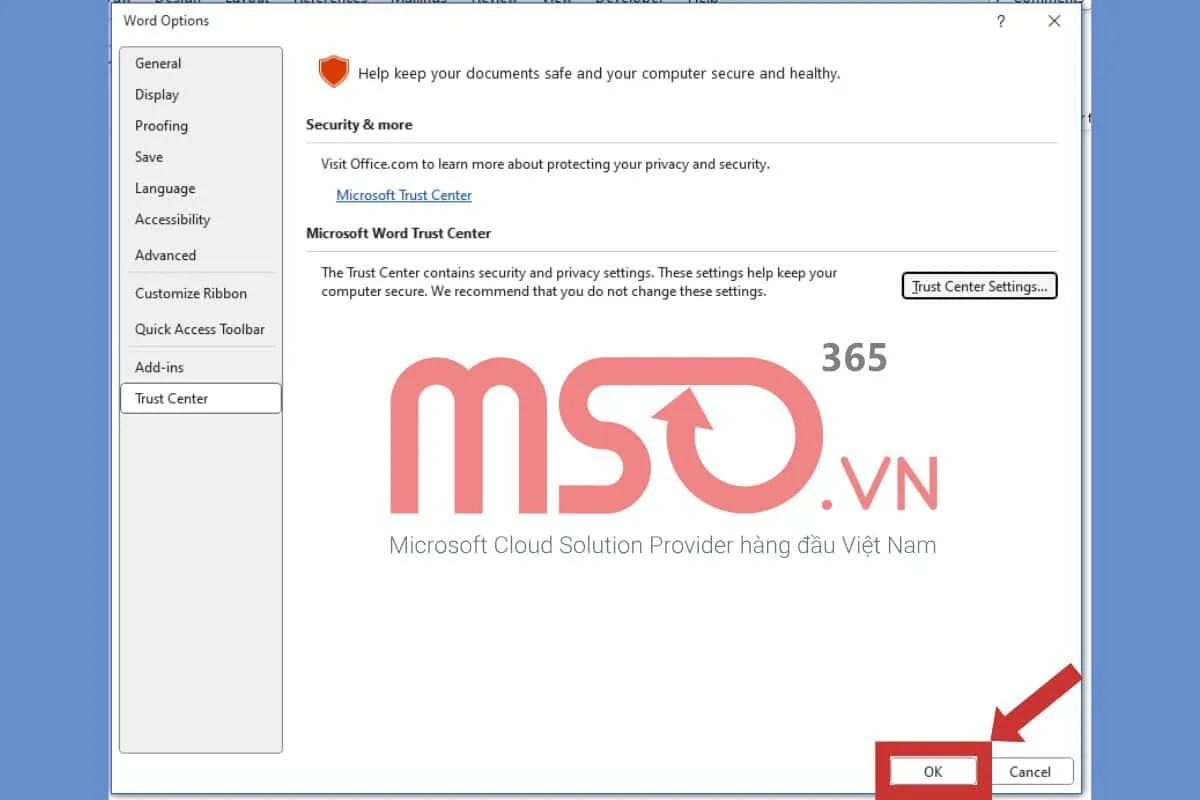The height and width of the screenshot is (800, 1200).
Task: Click the question mark Help icon
Action: tap(1001, 21)
